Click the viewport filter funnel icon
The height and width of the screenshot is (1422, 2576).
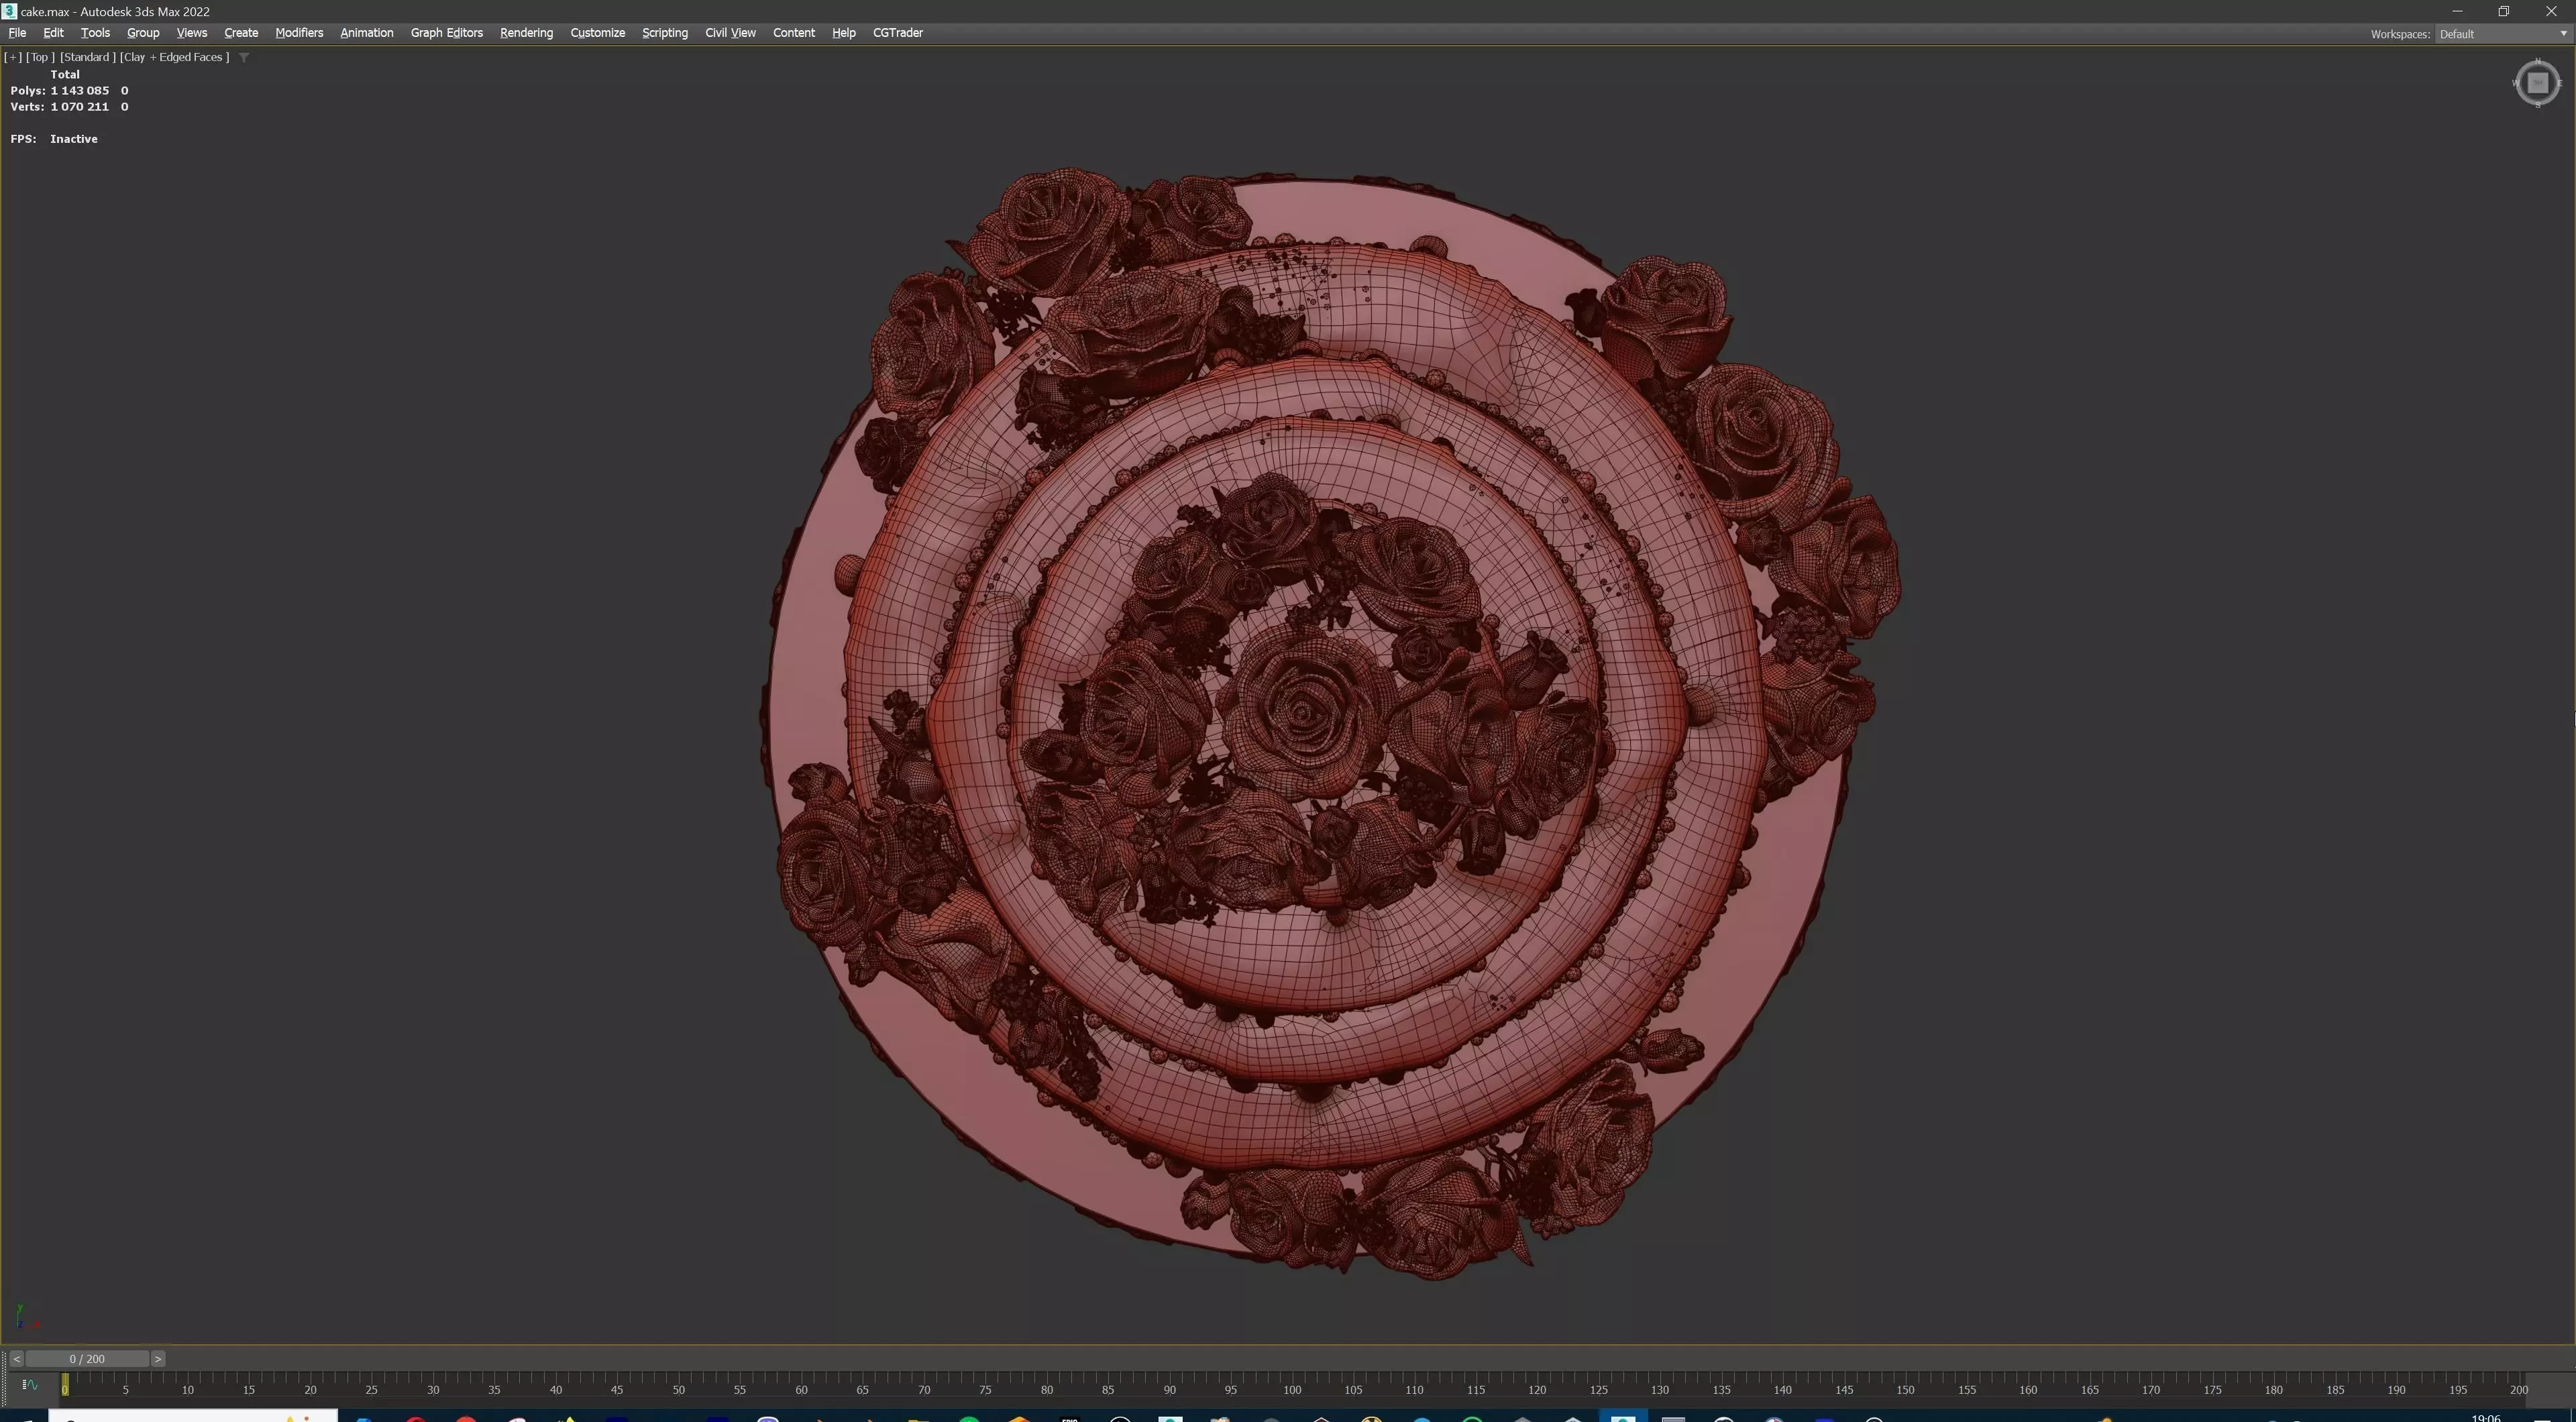(244, 58)
